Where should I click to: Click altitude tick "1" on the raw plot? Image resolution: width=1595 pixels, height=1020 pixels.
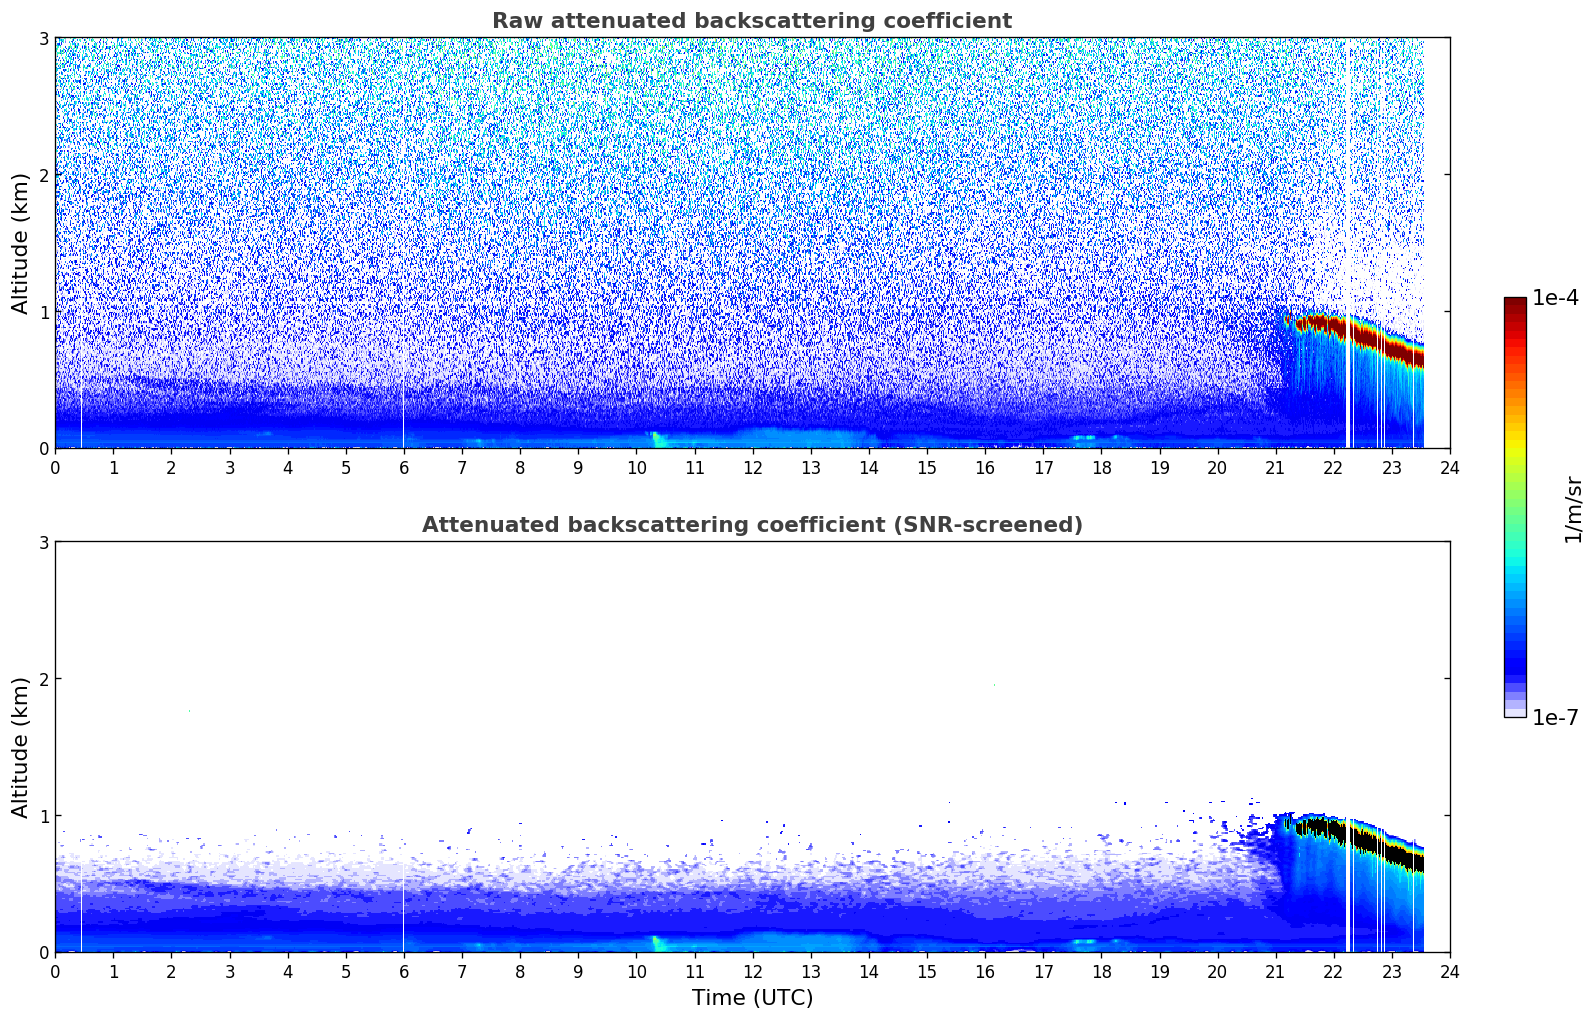(x=44, y=312)
